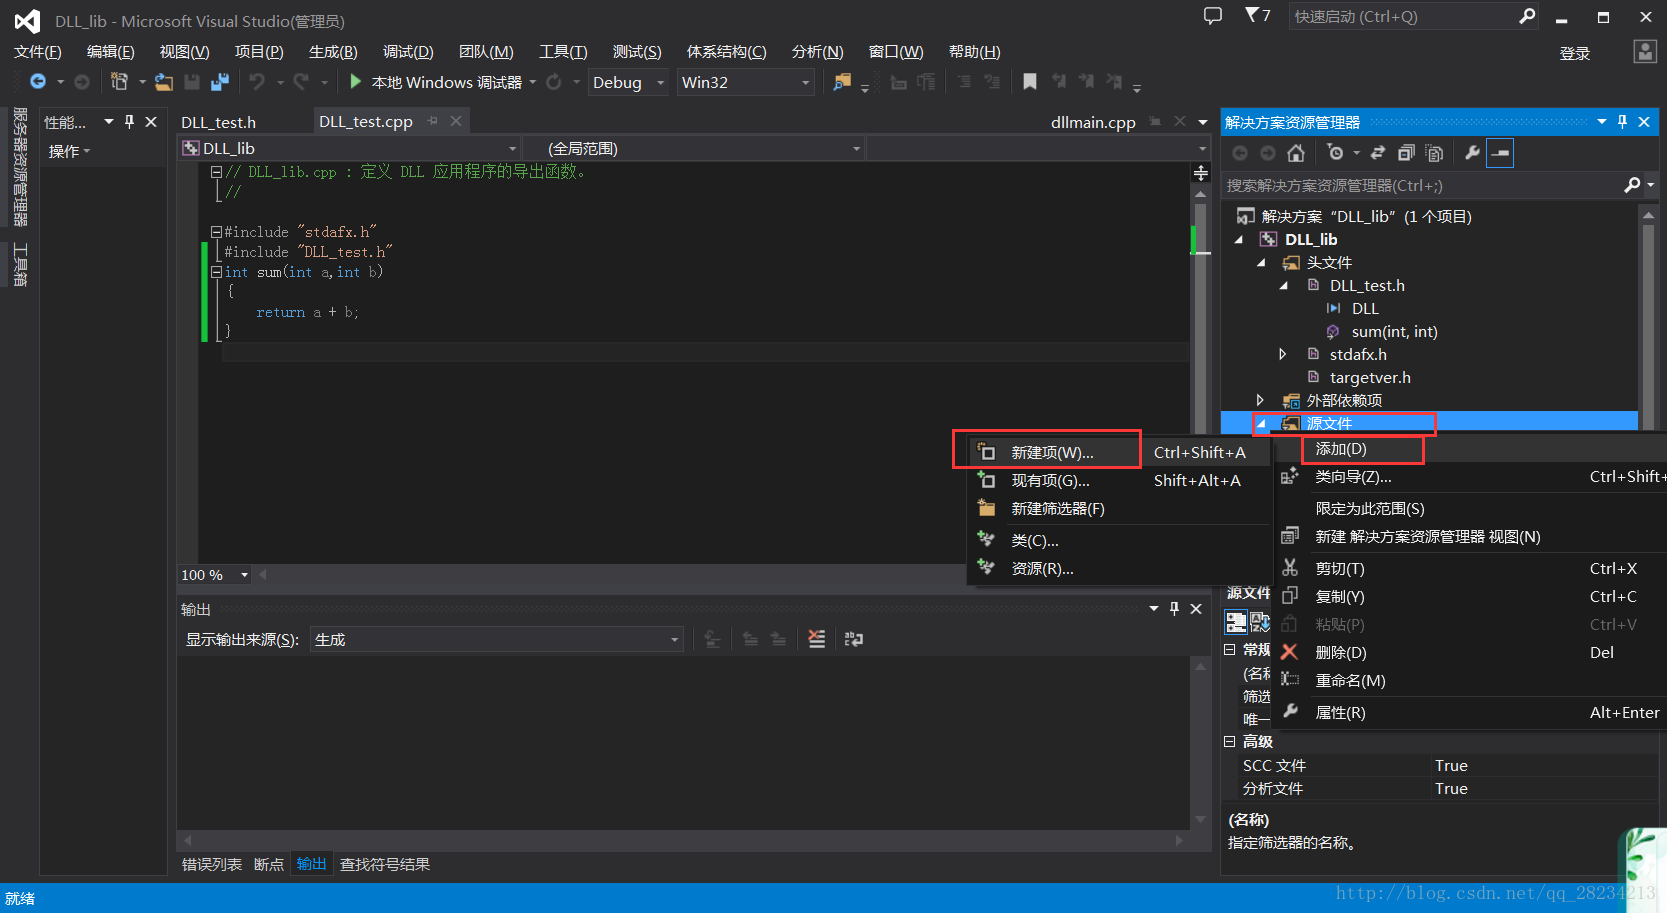This screenshot has height=913, width=1667.
Task: Toggle auto-hide pin on Solution Explorer
Action: pyautogui.click(x=1622, y=122)
